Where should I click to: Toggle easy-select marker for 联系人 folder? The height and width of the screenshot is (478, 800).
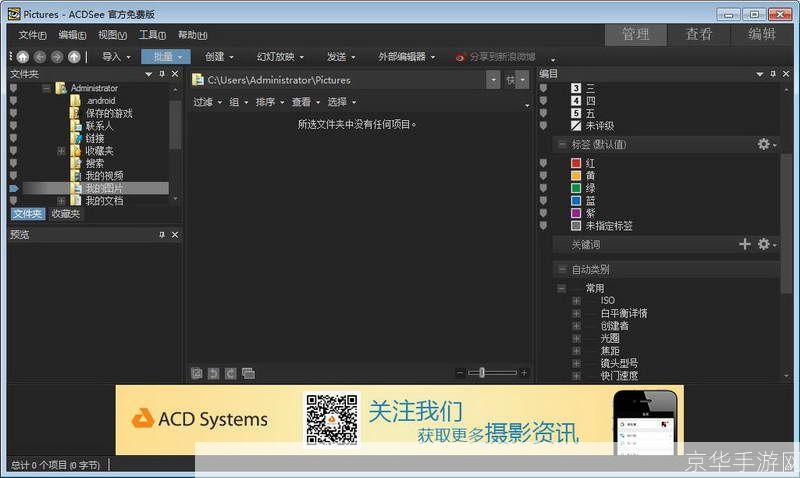13,125
